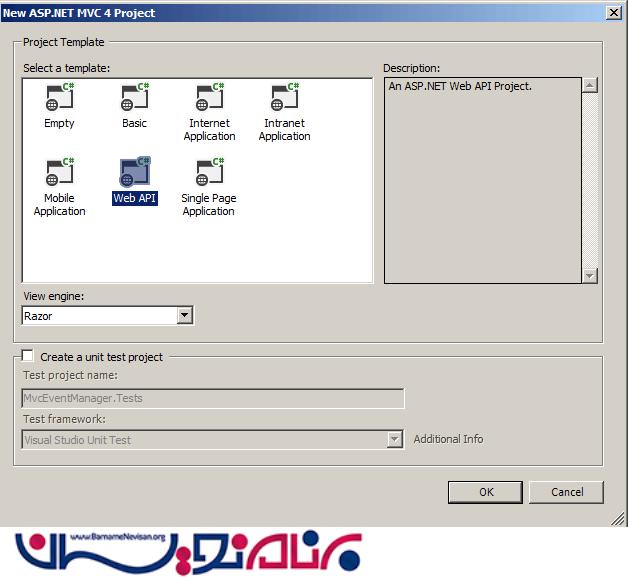
Task: Click the Razor view engine combo box
Action: point(99,316)
